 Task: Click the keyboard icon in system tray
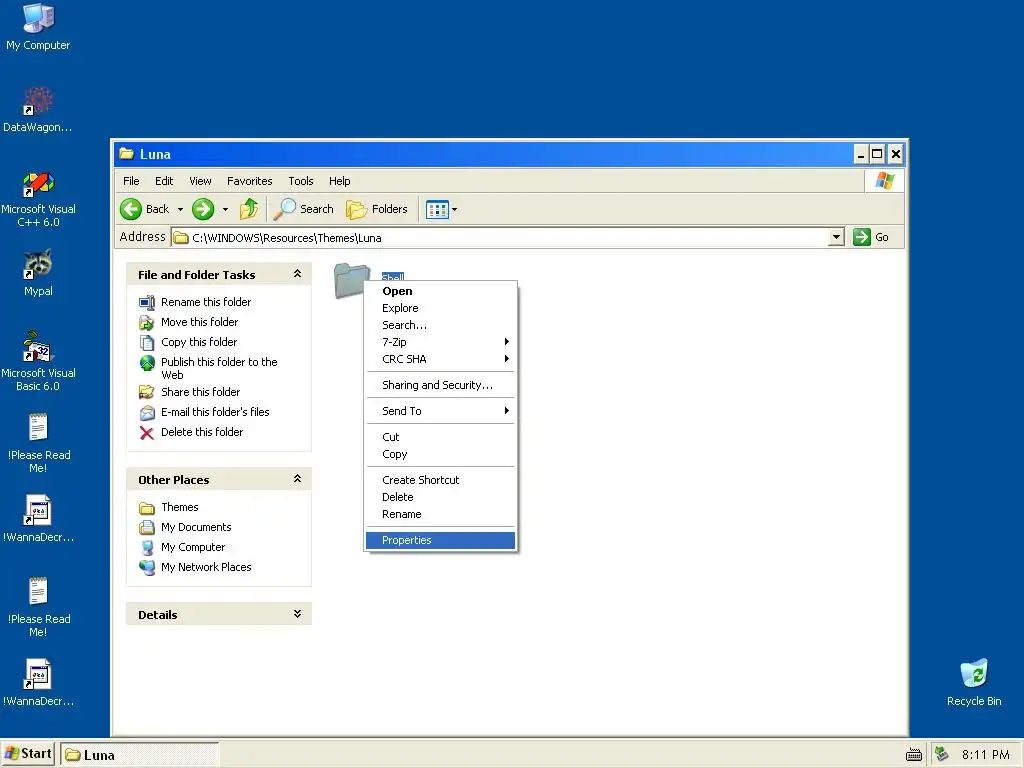click(x=914, y=755)
